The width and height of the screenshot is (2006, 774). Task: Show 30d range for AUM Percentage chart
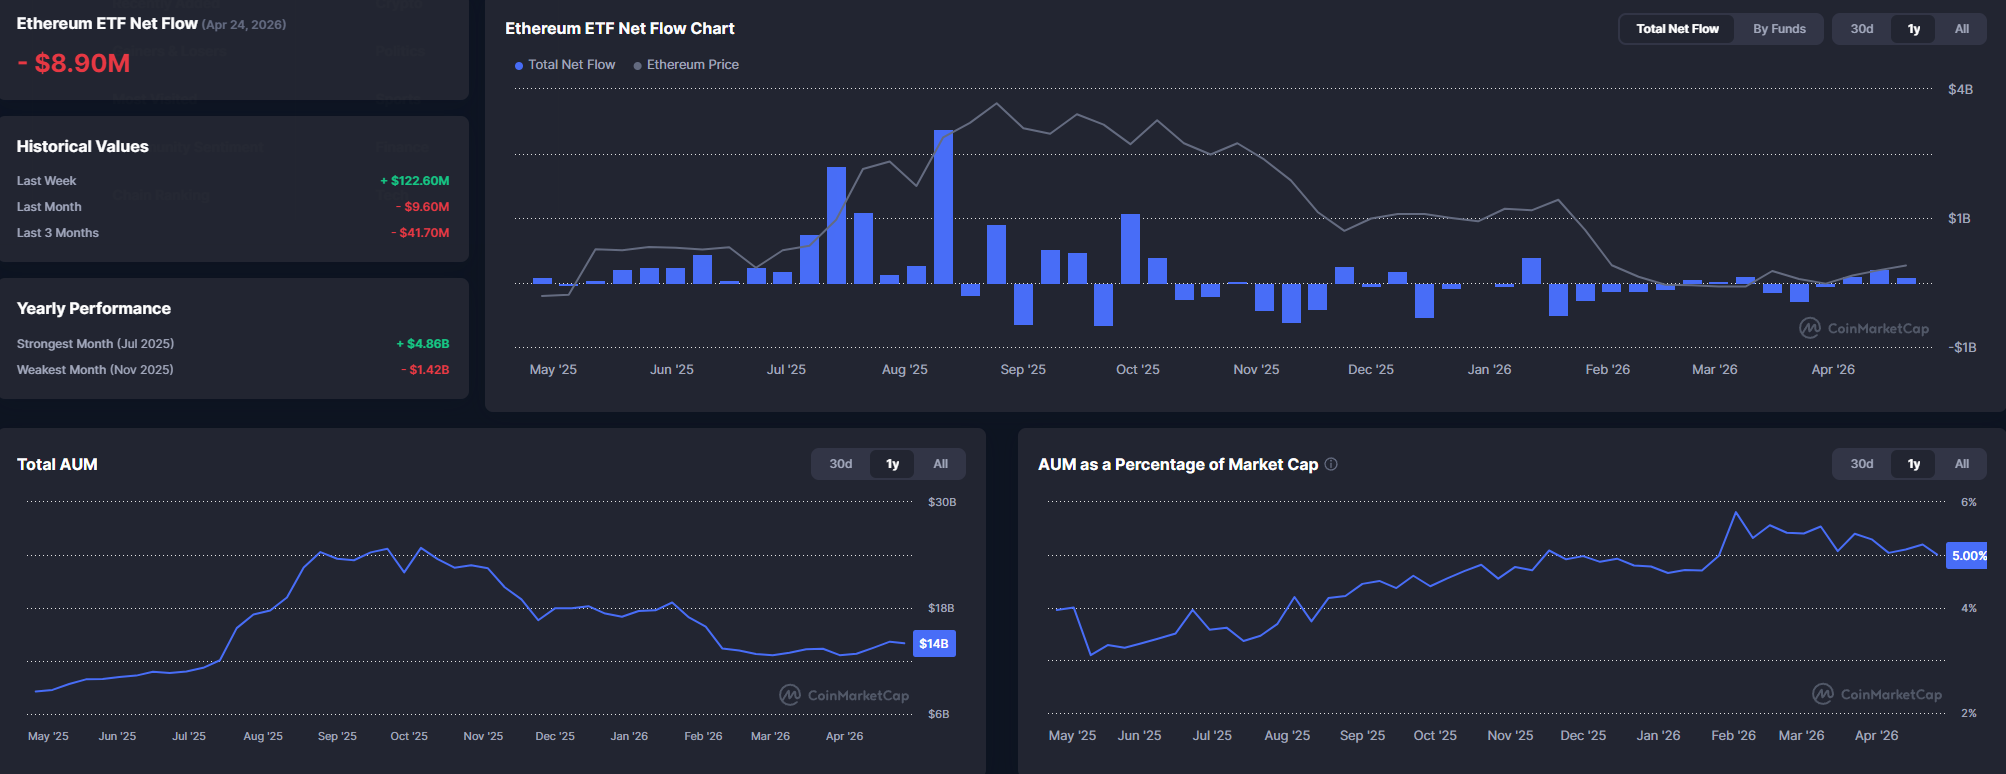pos(1861,464)
